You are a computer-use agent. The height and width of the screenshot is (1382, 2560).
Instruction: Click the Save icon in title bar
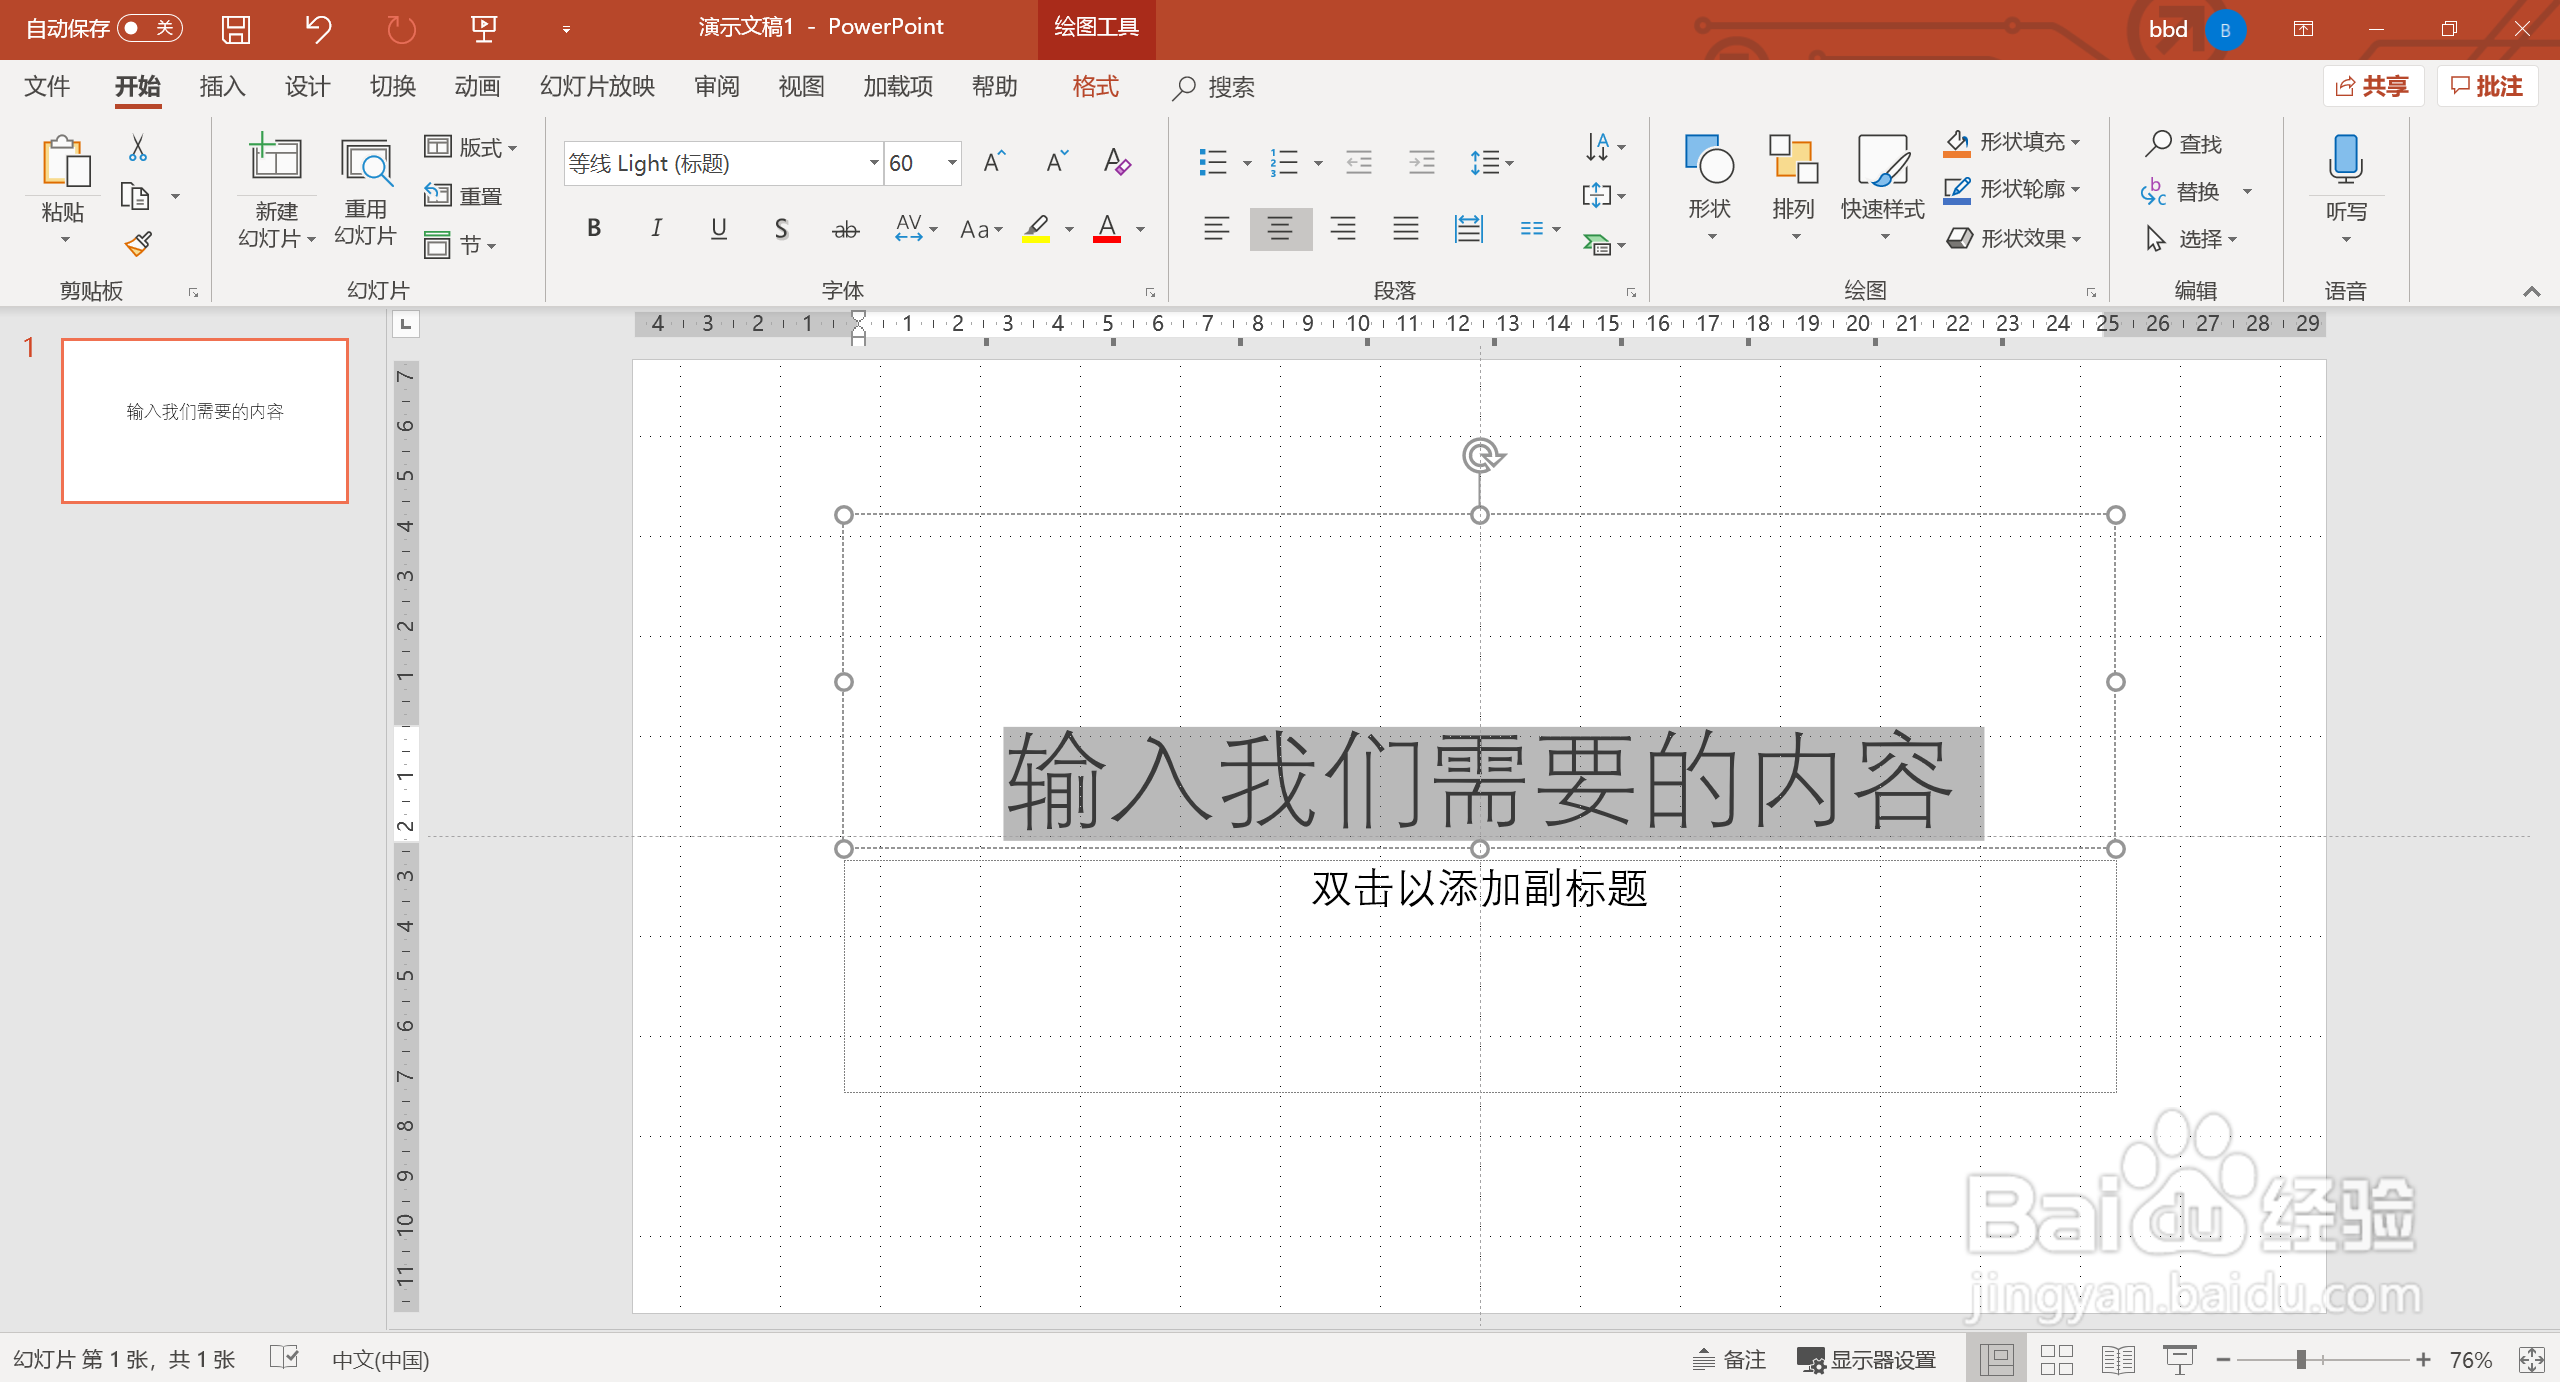tap(235, 28)
